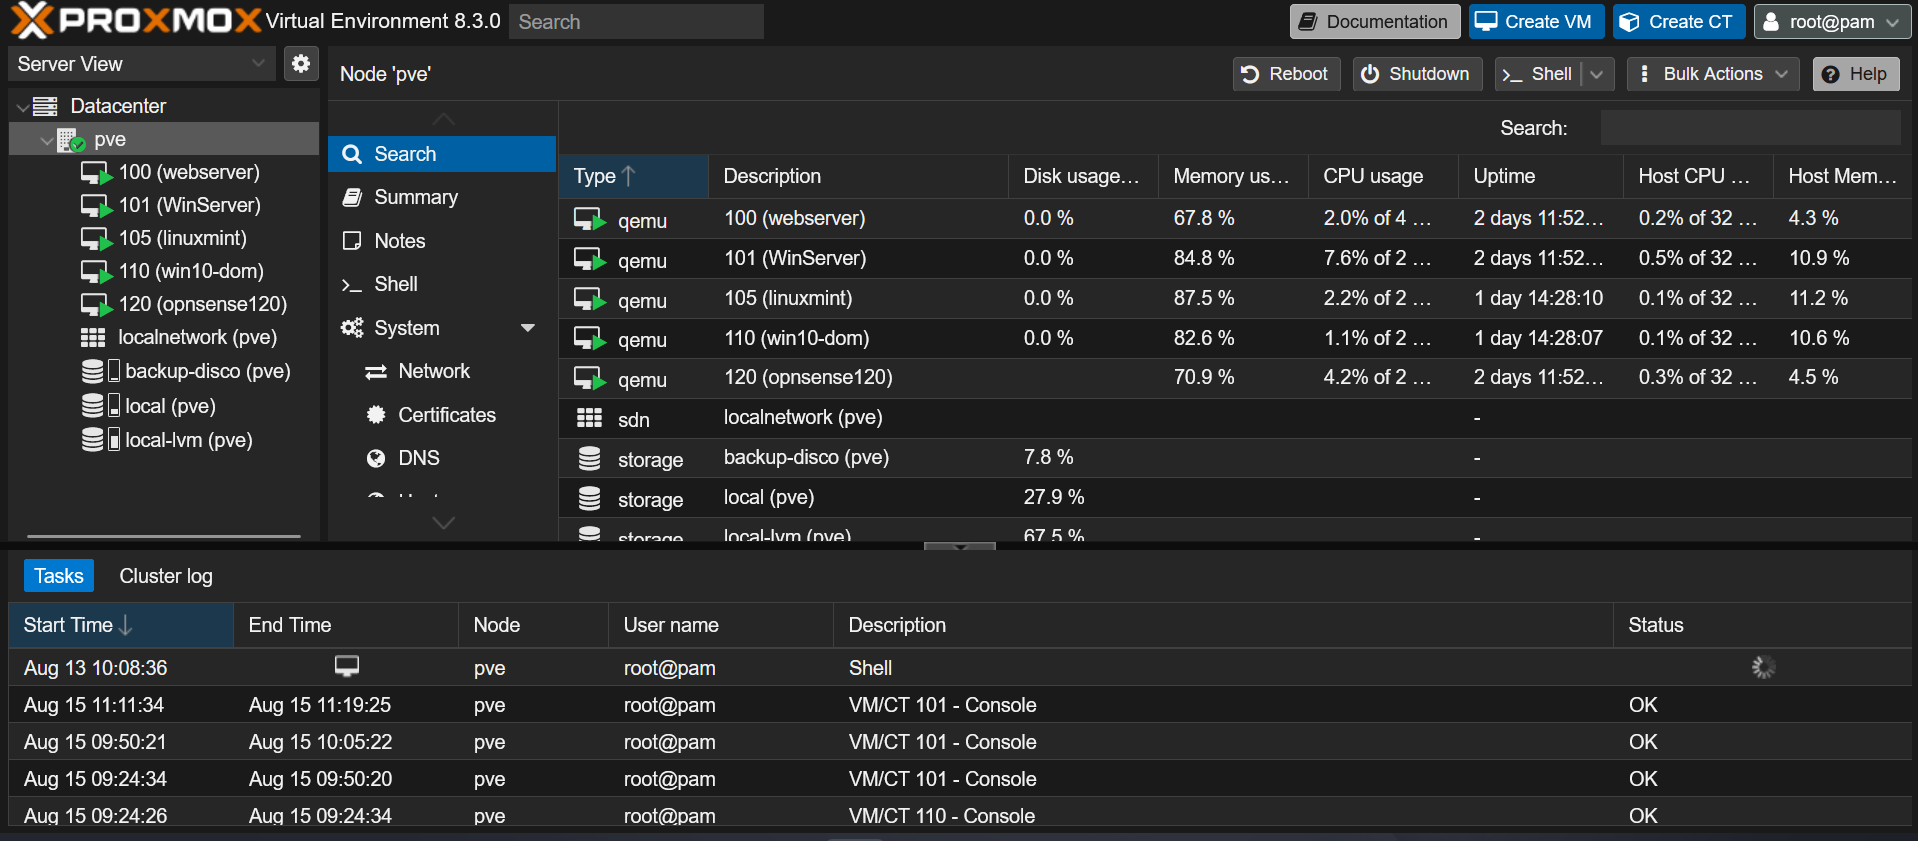The image size is (1918, 841).
Task: Open localnetwork (pve) SDN zone in tree
Action: click(197, 337)
